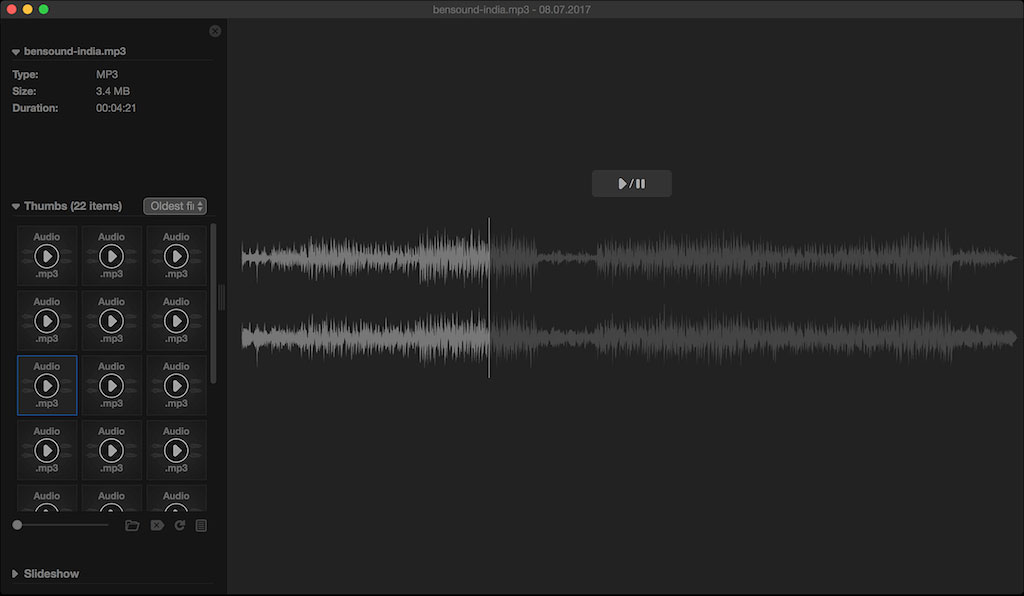Select the highlighted audio thumbnail in third row
This screenshot has height=596, width=1024.
[x=47, y=385]
